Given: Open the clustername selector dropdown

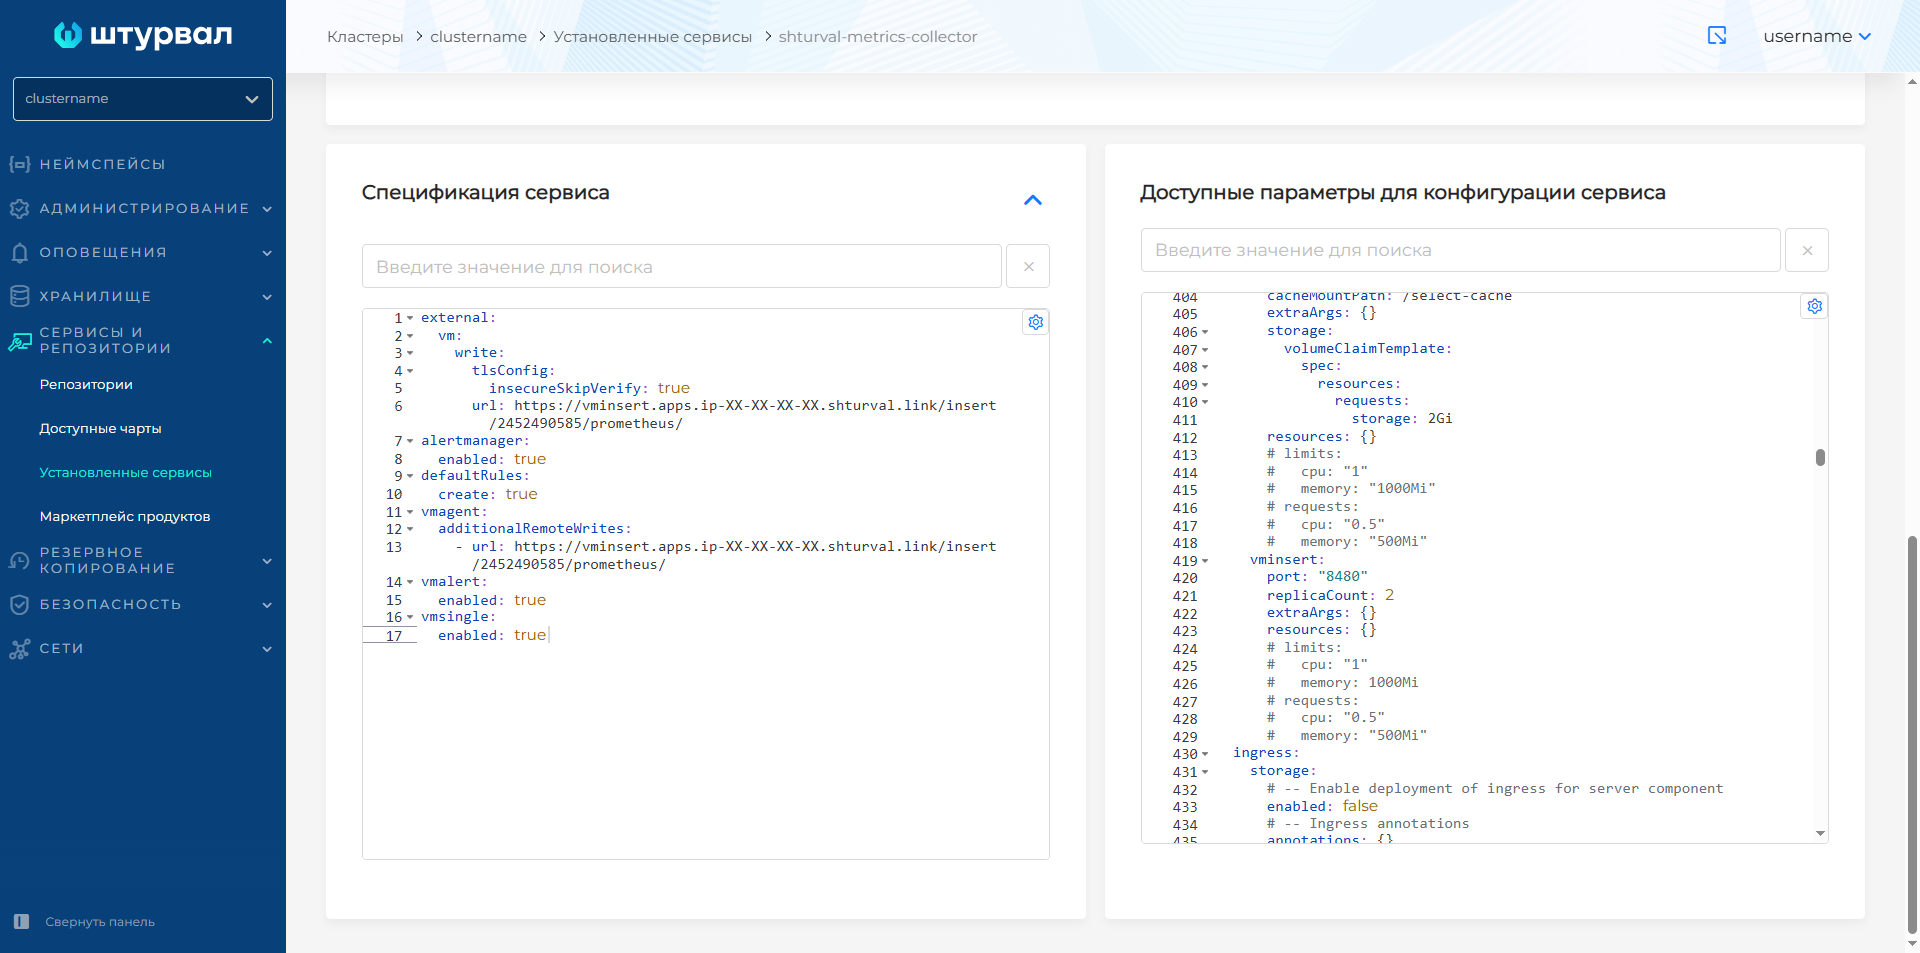Looking at the screenshot, I should coord(143,99).
